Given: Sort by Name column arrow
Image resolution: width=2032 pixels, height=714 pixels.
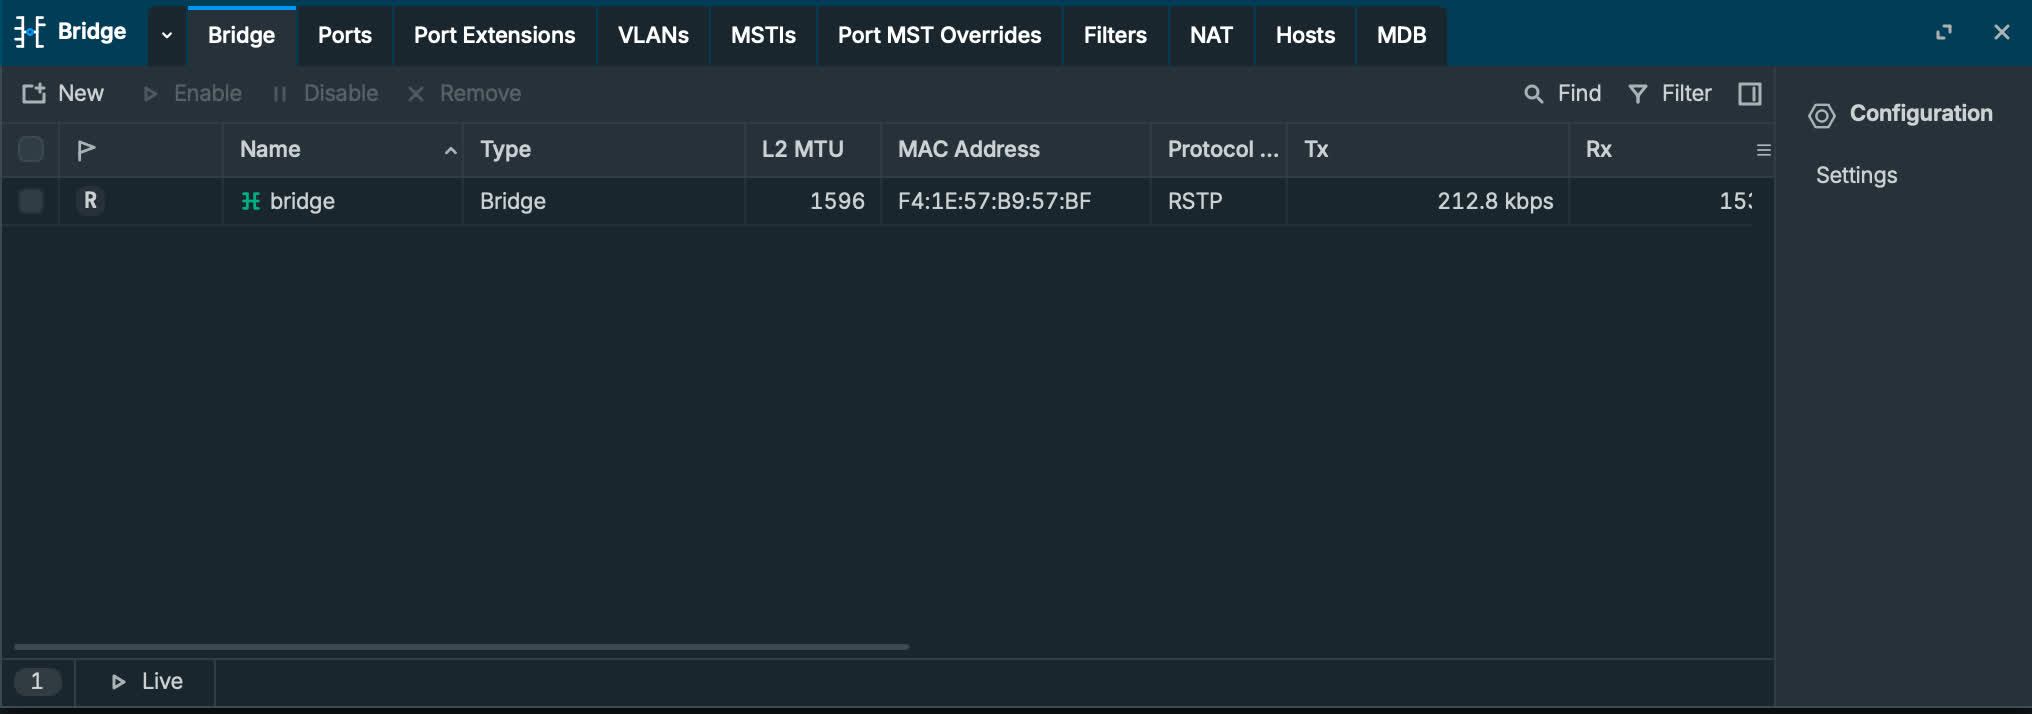Looking at the screenshot, I should click(450, 150).
